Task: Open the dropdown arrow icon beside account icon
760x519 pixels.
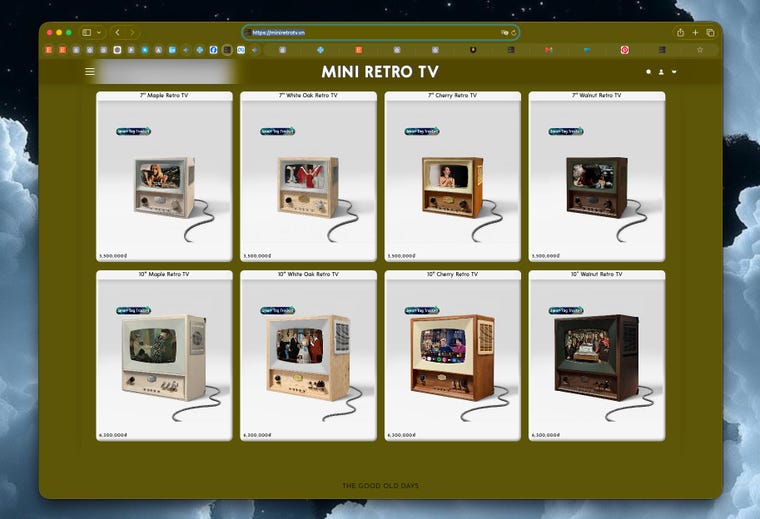Action: click(674, 72)
